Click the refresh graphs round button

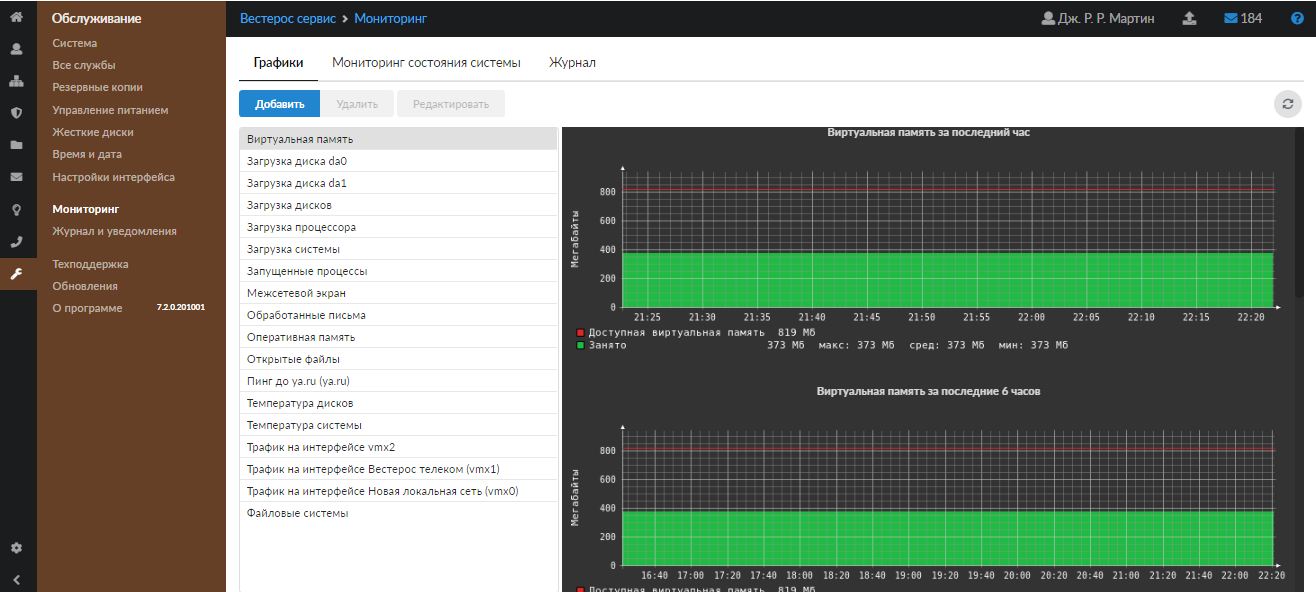coord(1288,104)
